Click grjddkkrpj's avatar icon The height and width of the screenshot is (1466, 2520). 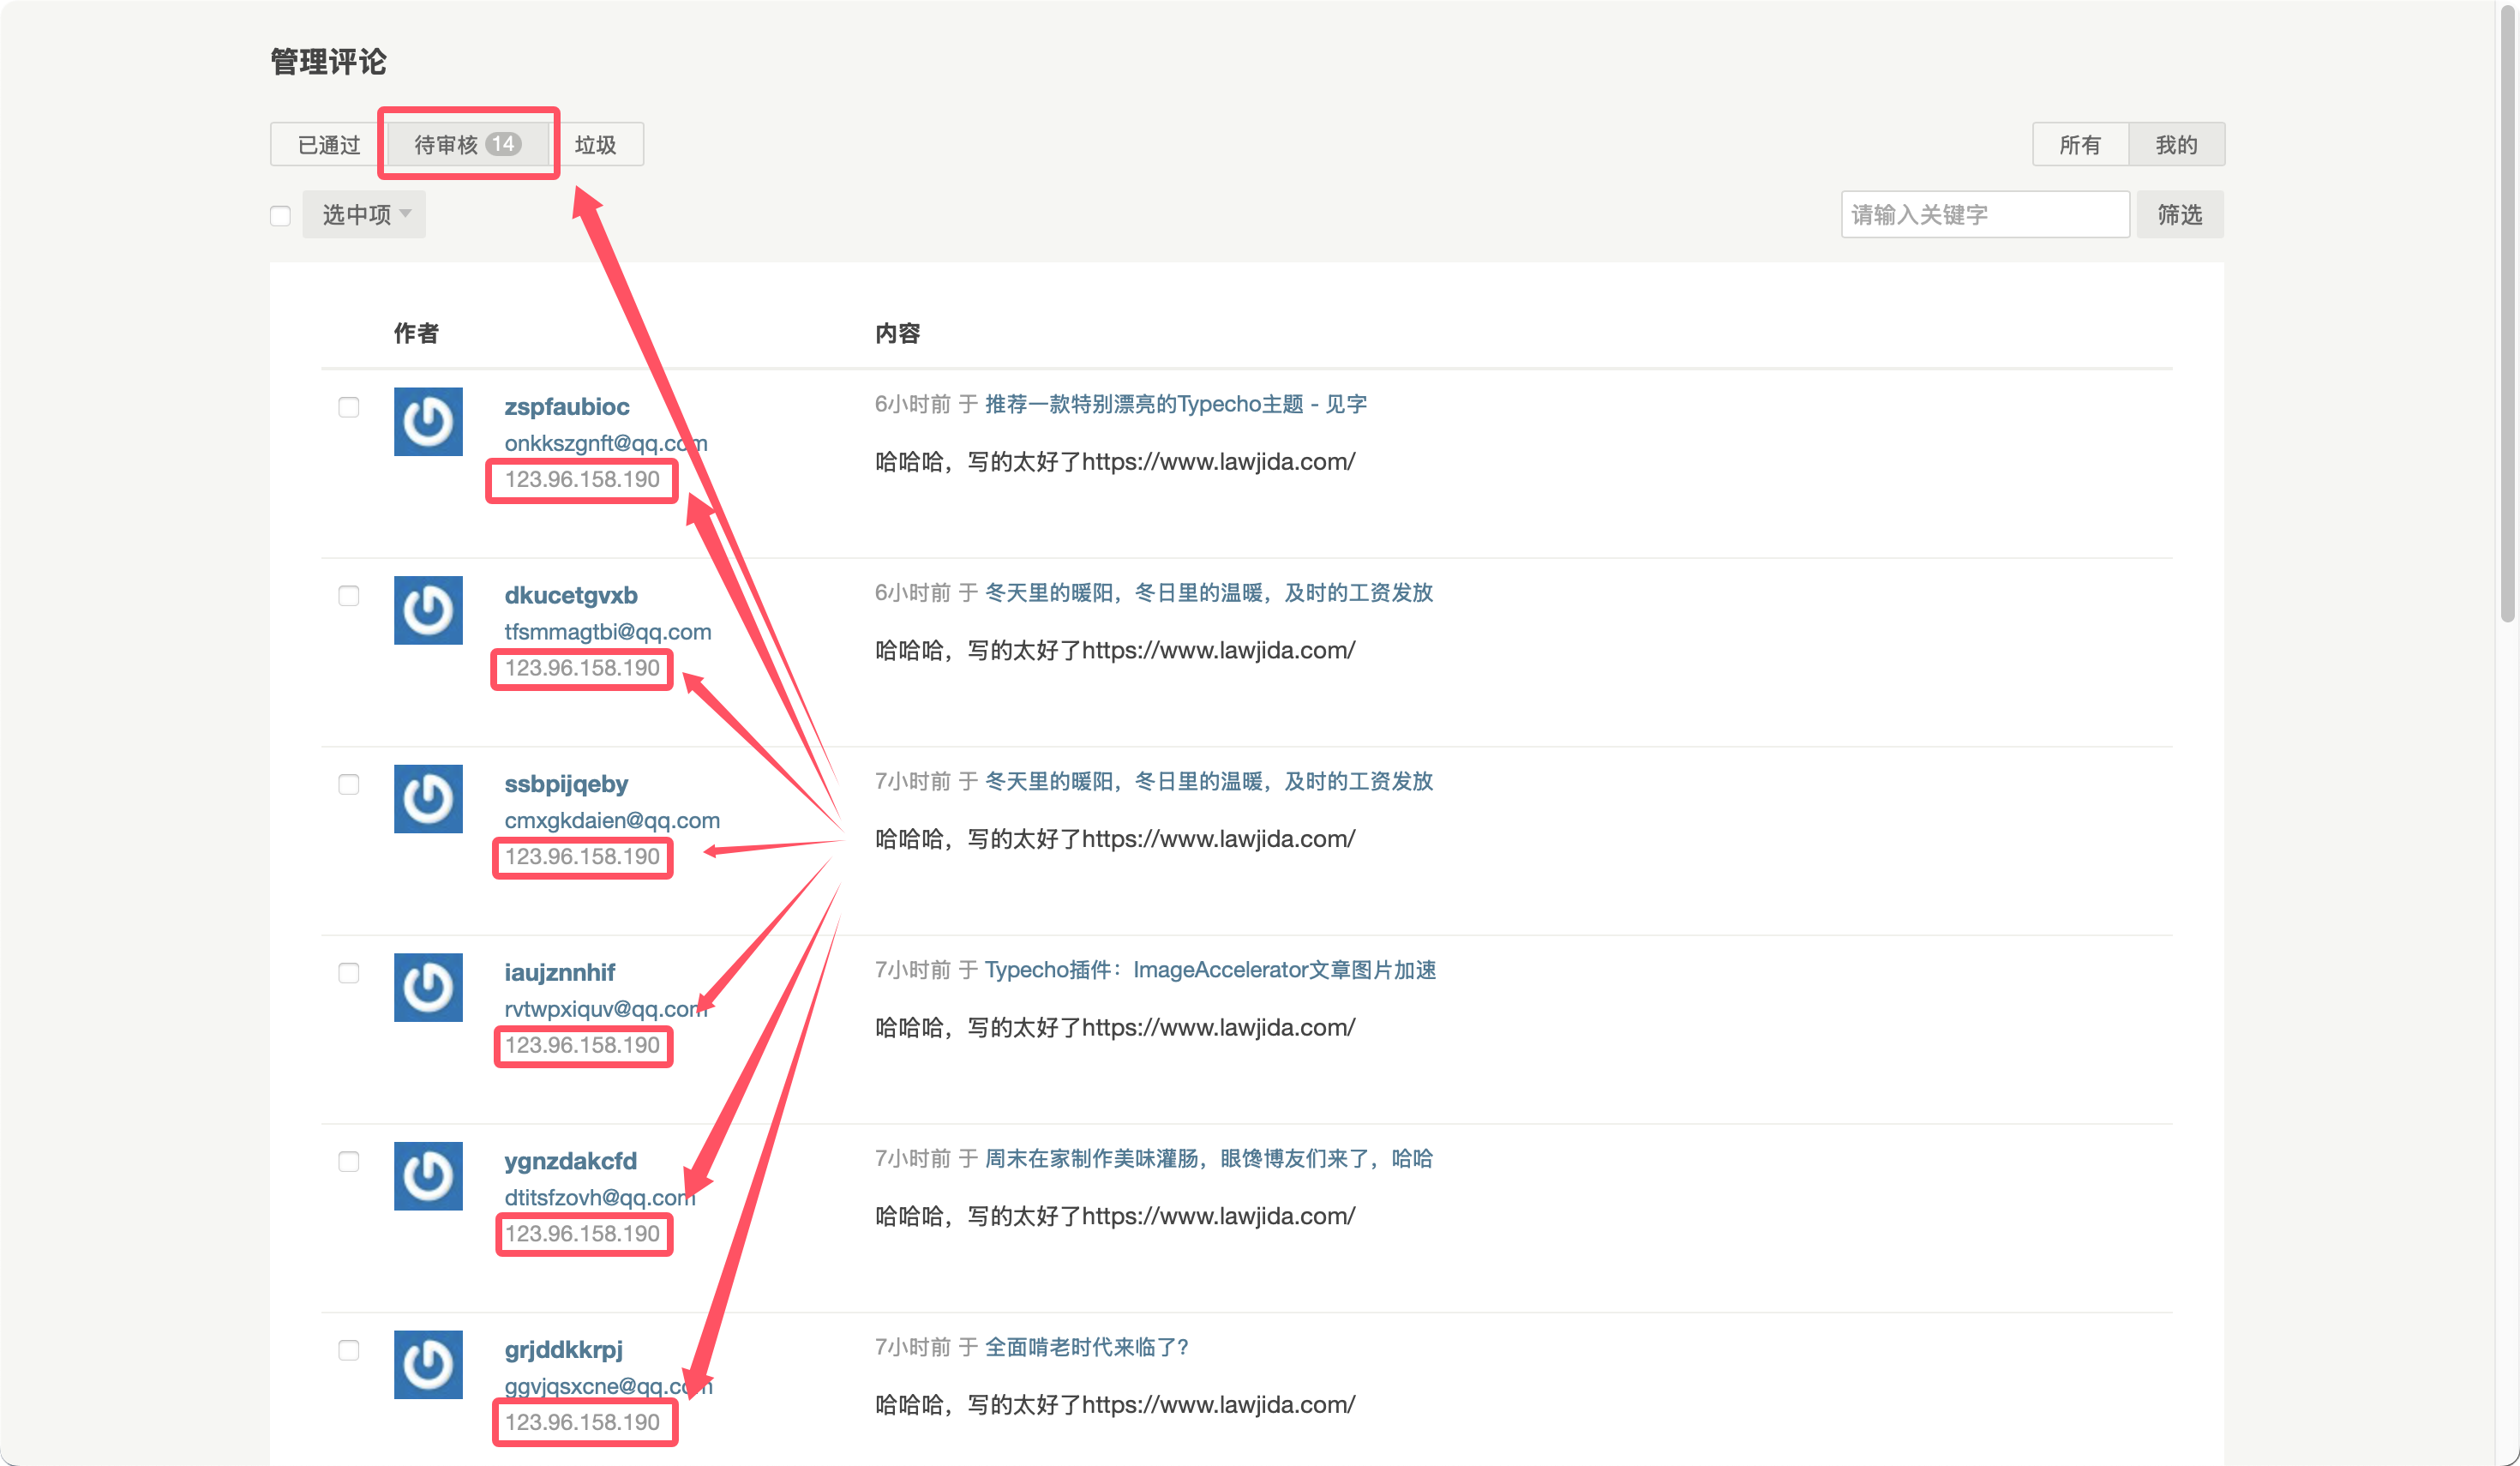pos(428,1364)
